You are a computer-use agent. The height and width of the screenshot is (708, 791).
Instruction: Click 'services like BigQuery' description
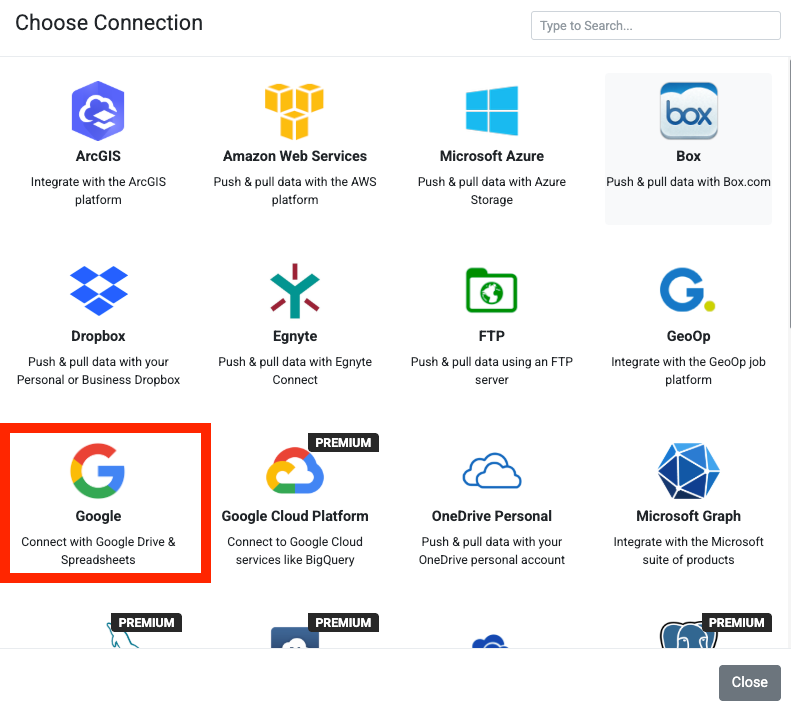295,560
